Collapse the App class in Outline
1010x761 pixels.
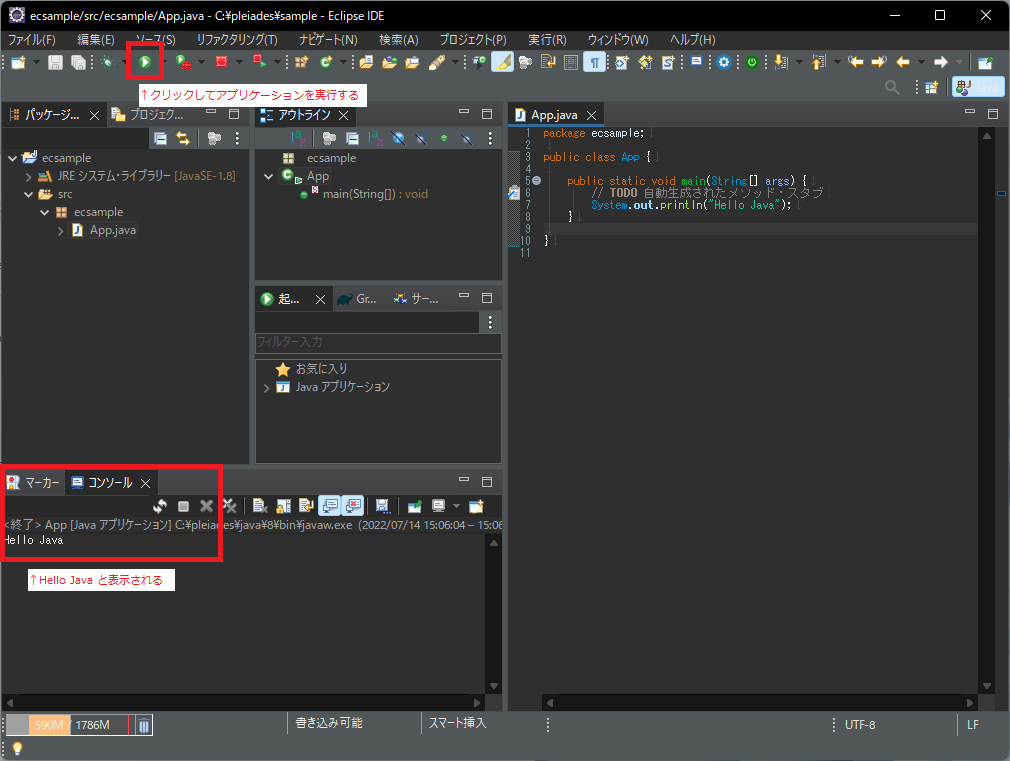click(269, 176)
